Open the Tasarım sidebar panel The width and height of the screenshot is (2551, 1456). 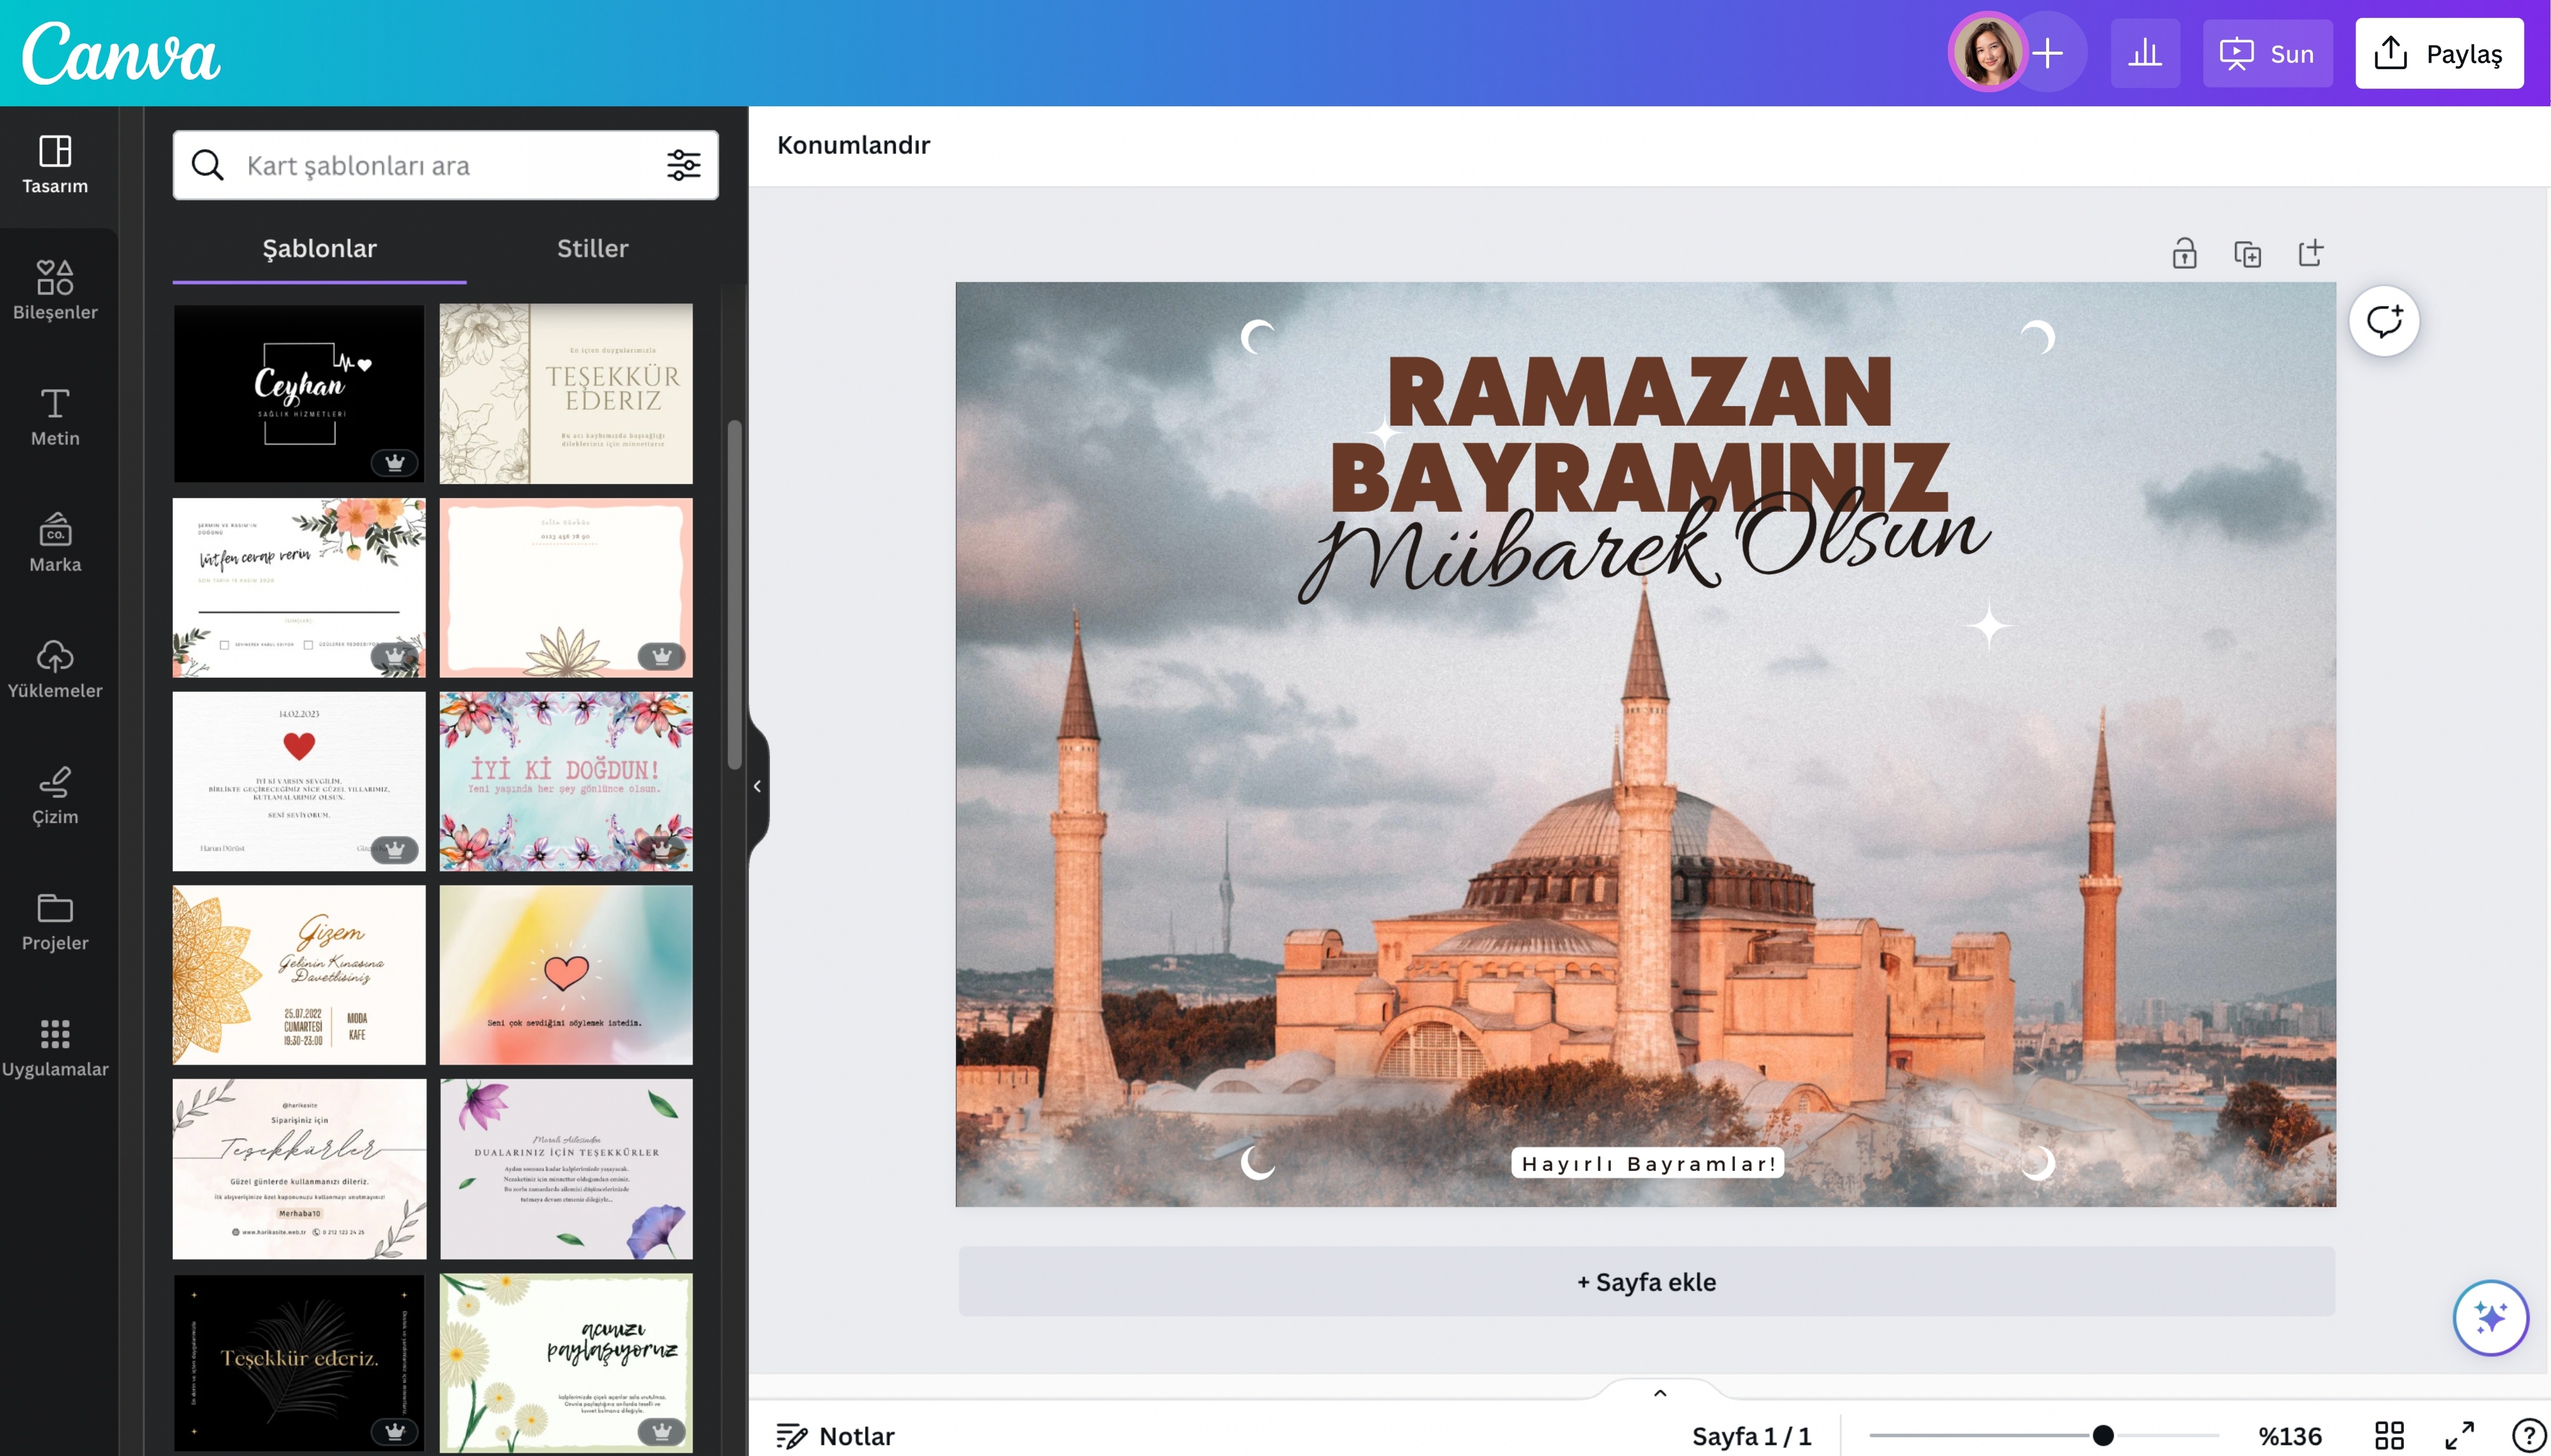(55, 165)
